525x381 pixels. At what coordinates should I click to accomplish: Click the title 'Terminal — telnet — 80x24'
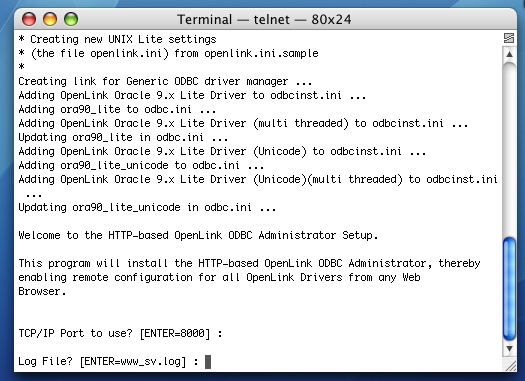pyautogui.click(x=264, y=19)
